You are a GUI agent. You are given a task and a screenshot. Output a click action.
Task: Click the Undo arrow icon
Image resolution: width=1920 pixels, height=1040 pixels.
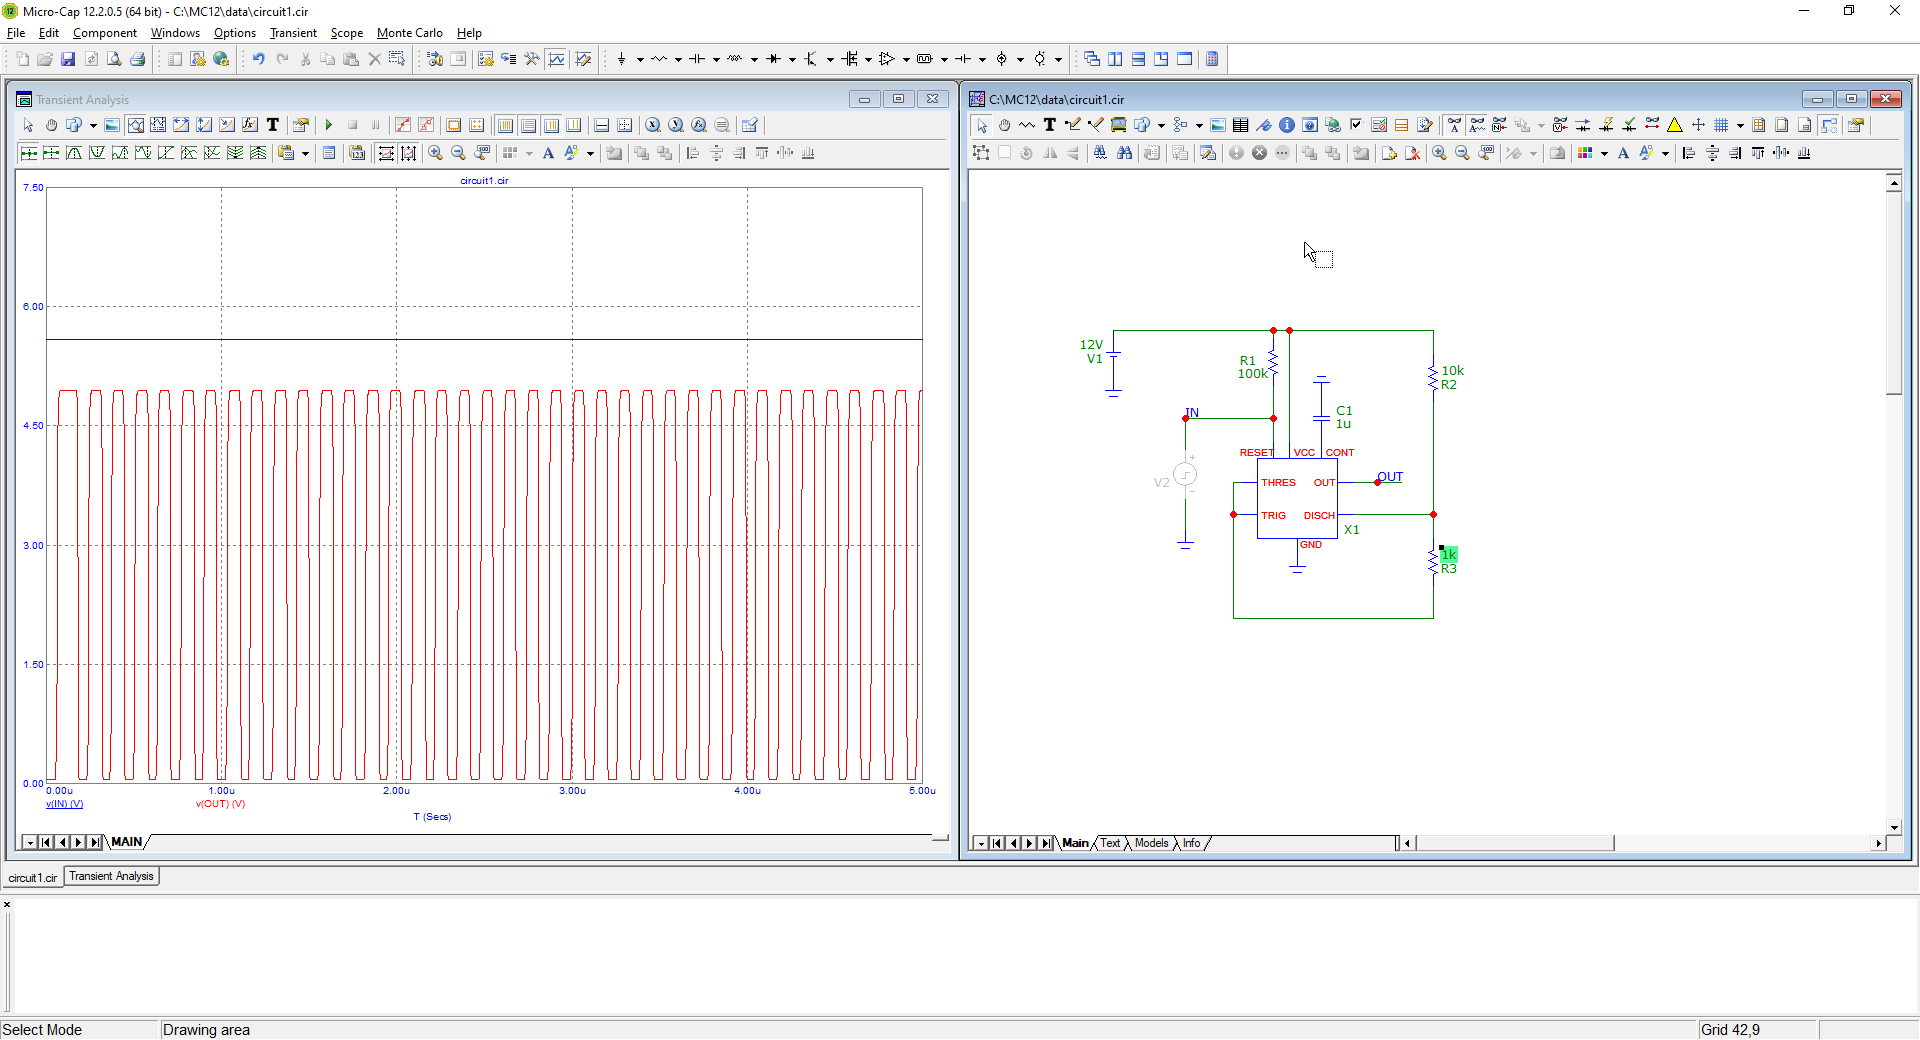[x=258, y=59]
